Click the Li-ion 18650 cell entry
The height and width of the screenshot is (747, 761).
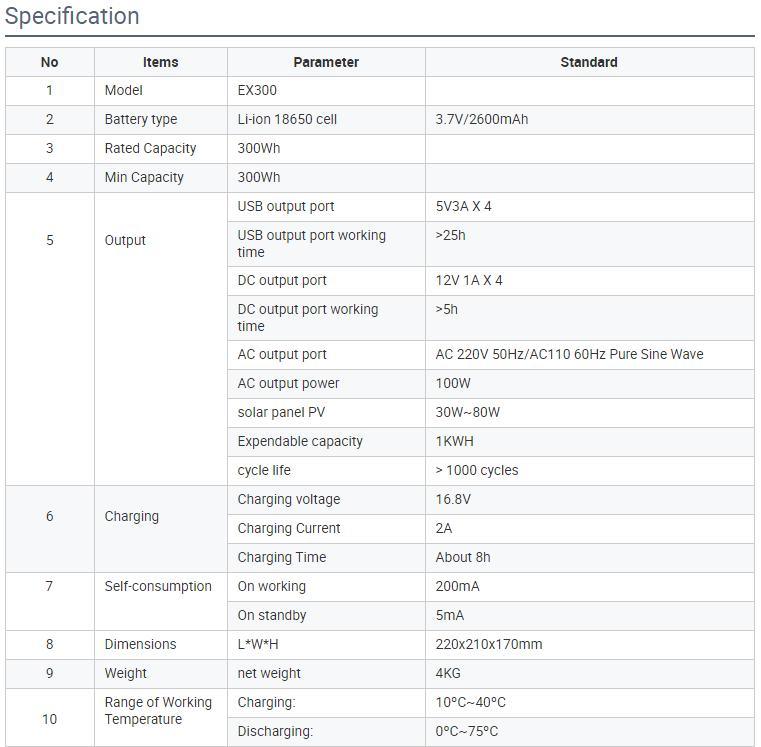pos(287,119)
